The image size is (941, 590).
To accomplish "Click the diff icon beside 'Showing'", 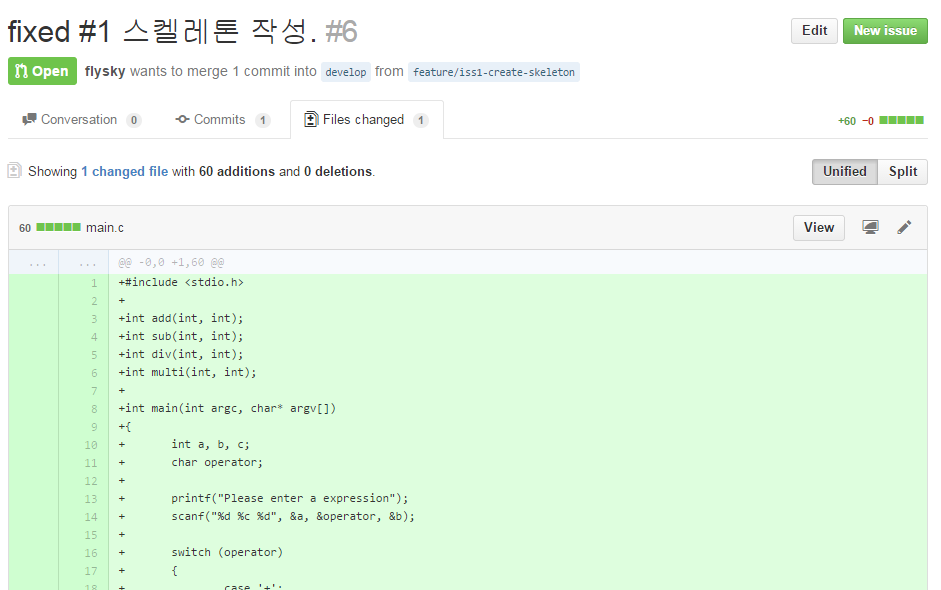I will click(x=14, y=171).
